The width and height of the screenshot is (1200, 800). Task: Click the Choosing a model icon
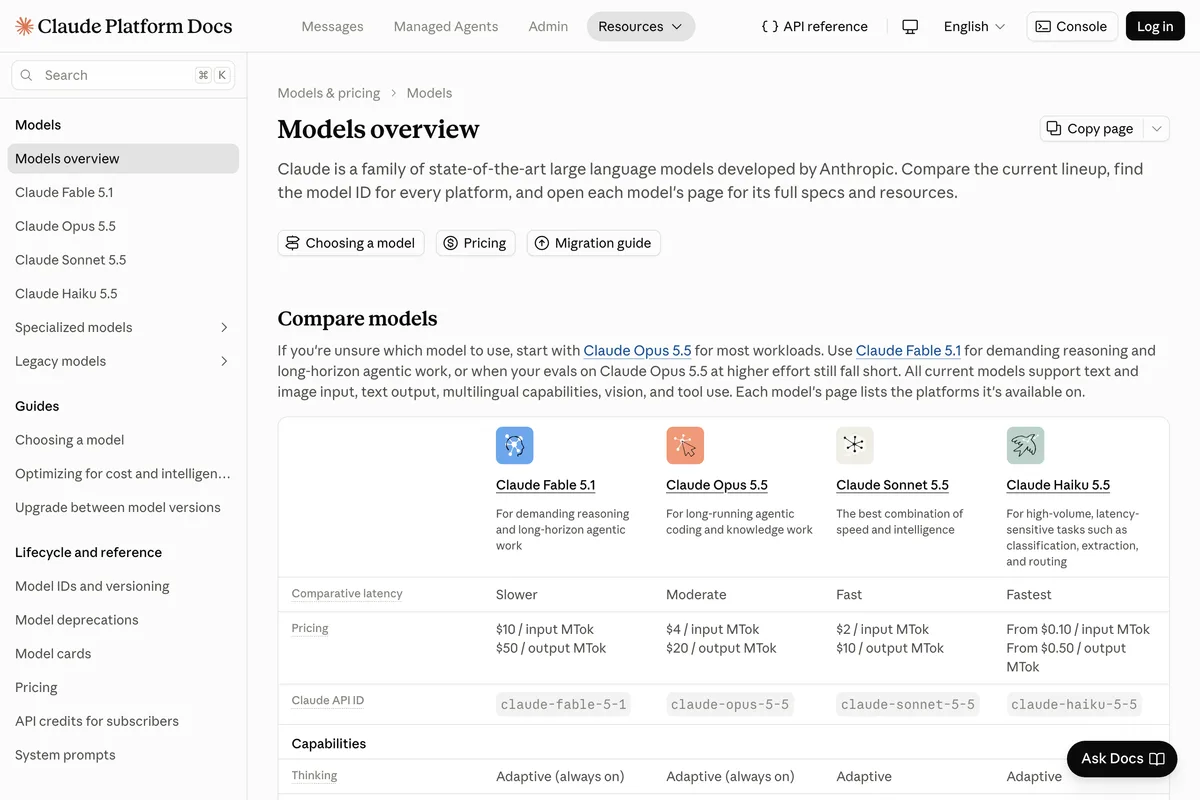click(292, 243)
